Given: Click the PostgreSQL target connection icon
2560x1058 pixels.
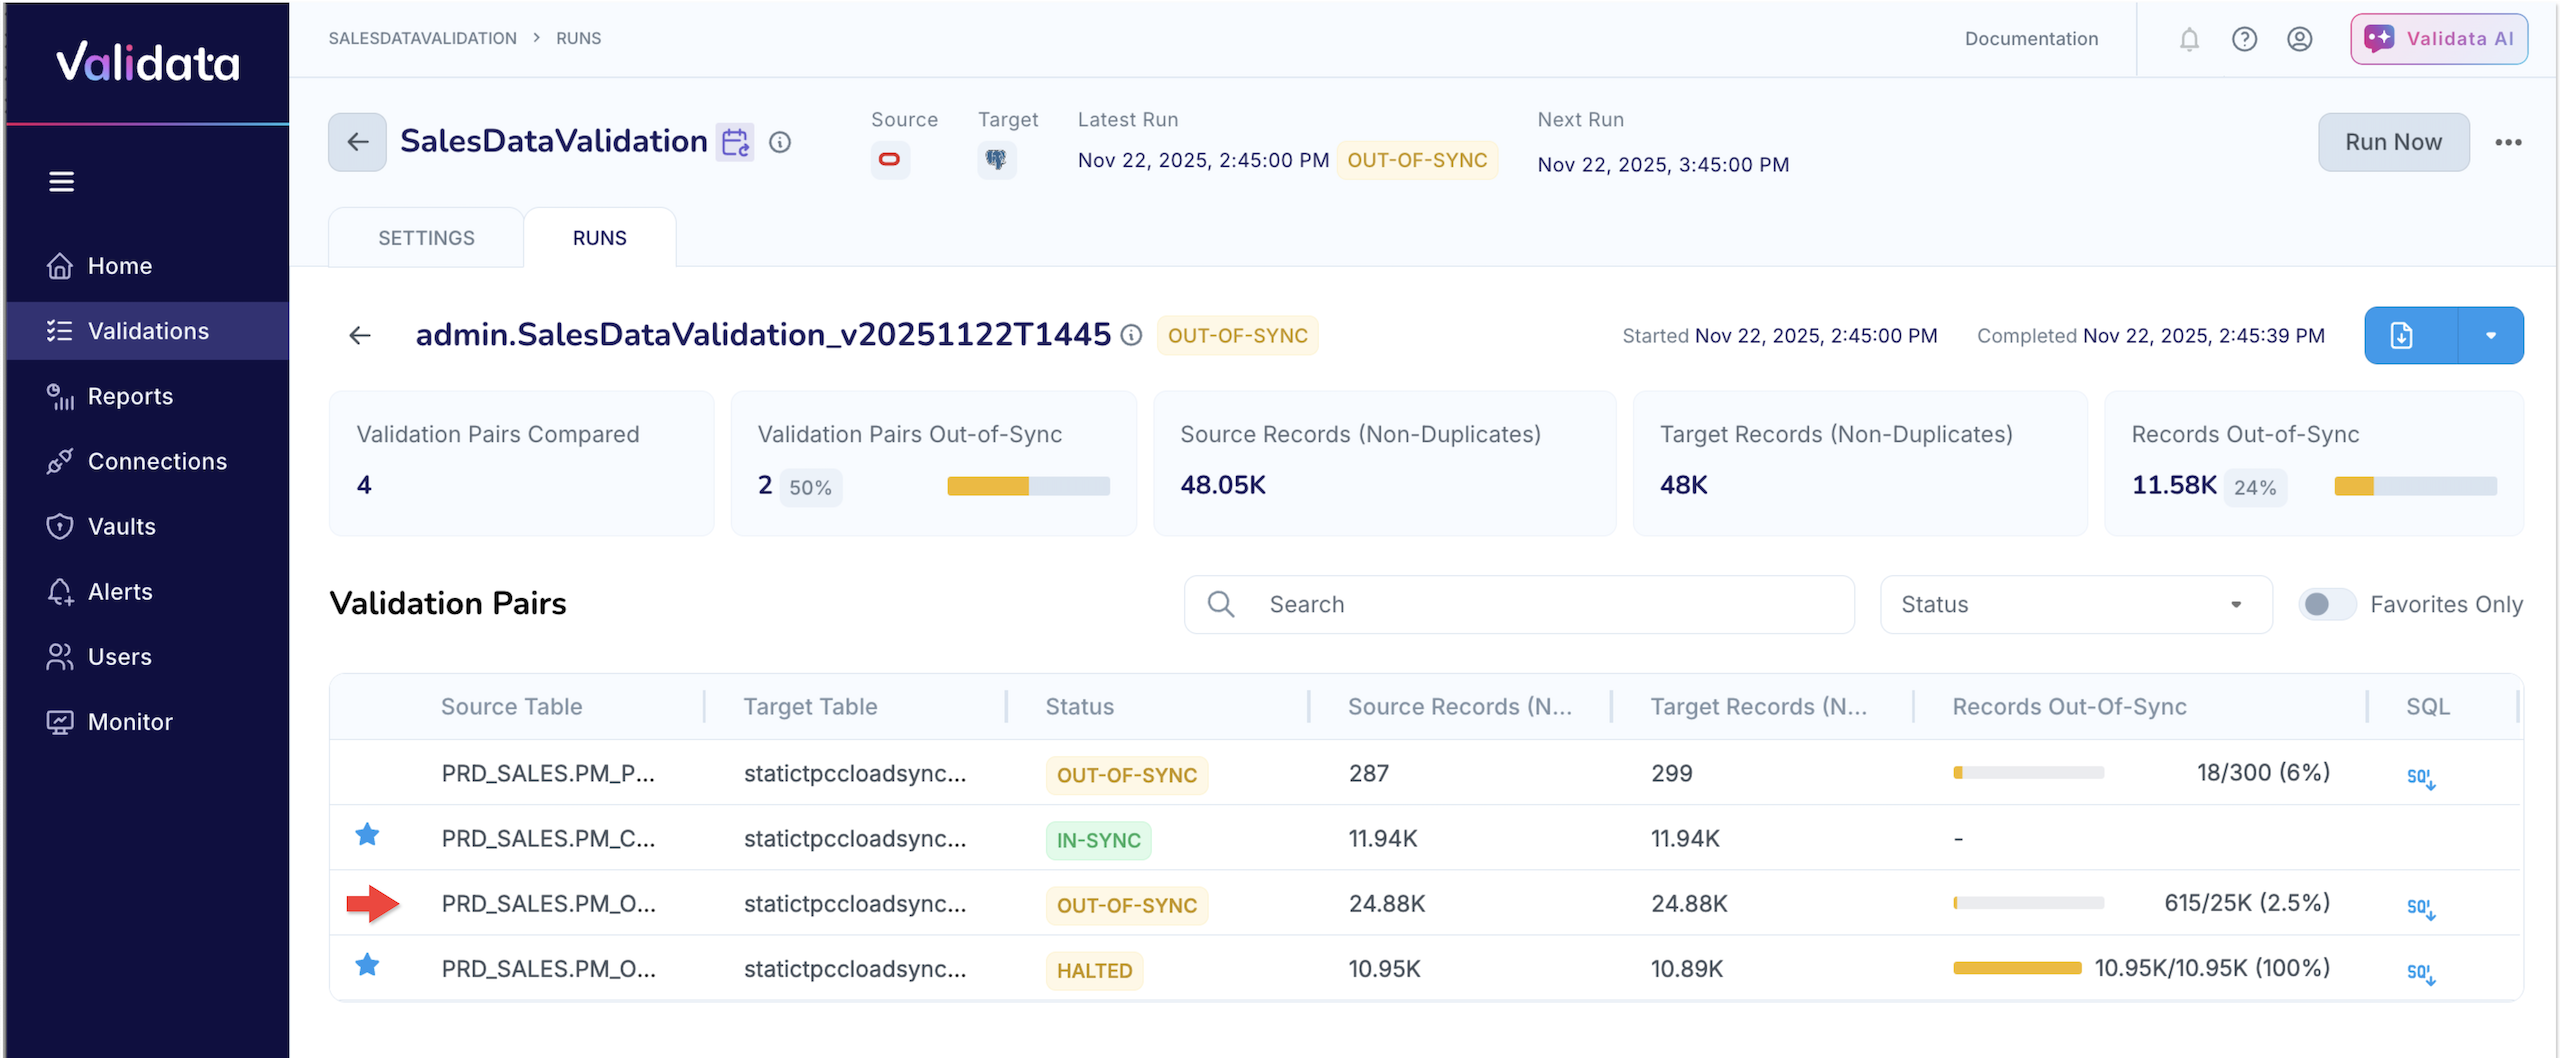Looking at the screenshot, I should click(x=996, y=159).
